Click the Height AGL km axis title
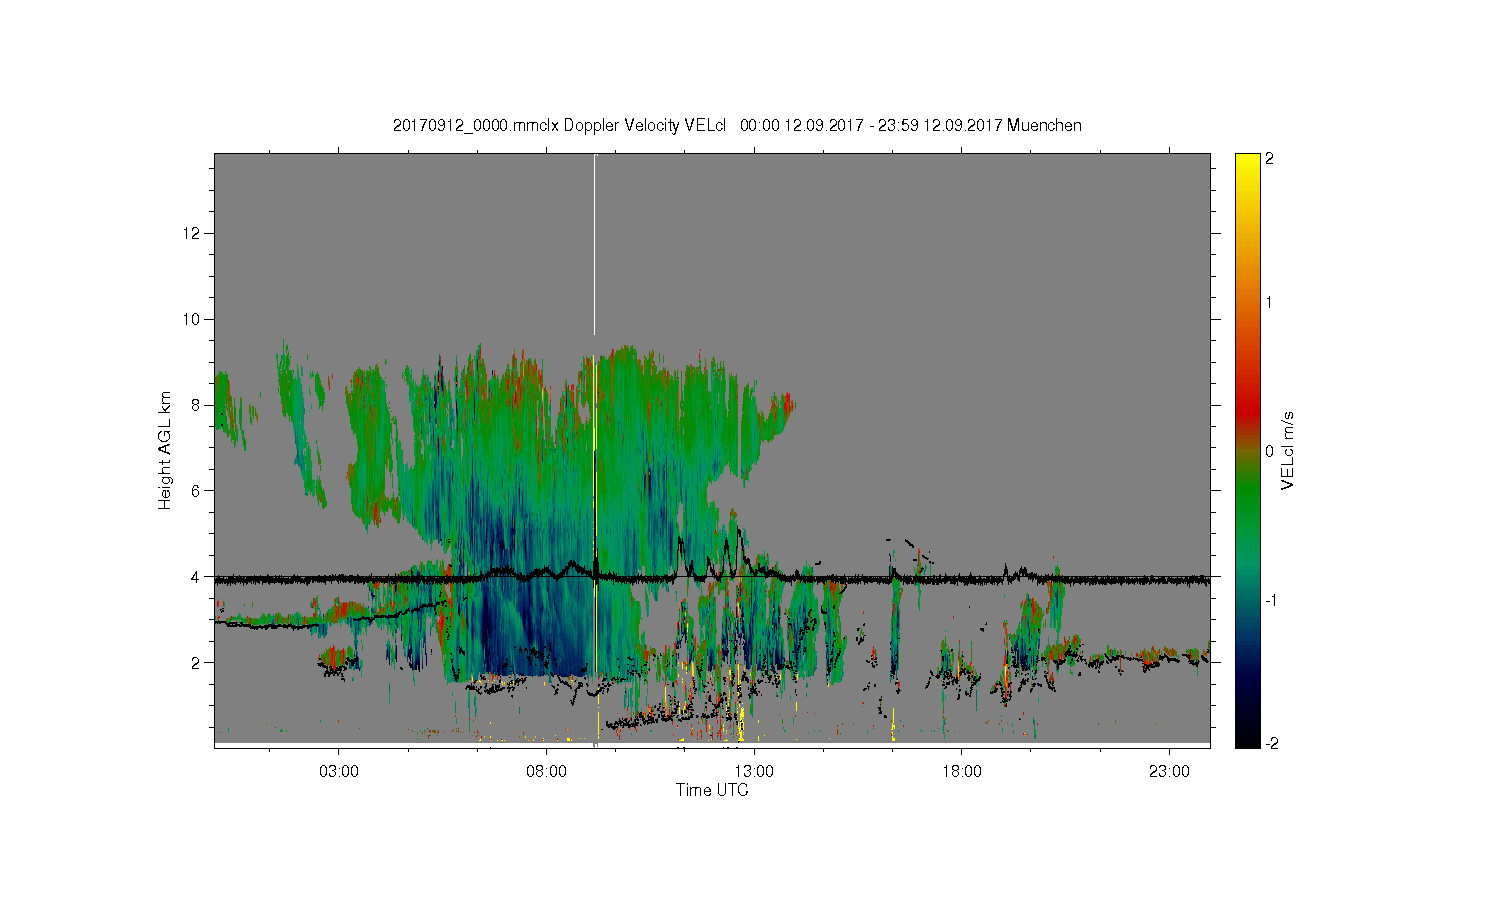 point(165,450)
